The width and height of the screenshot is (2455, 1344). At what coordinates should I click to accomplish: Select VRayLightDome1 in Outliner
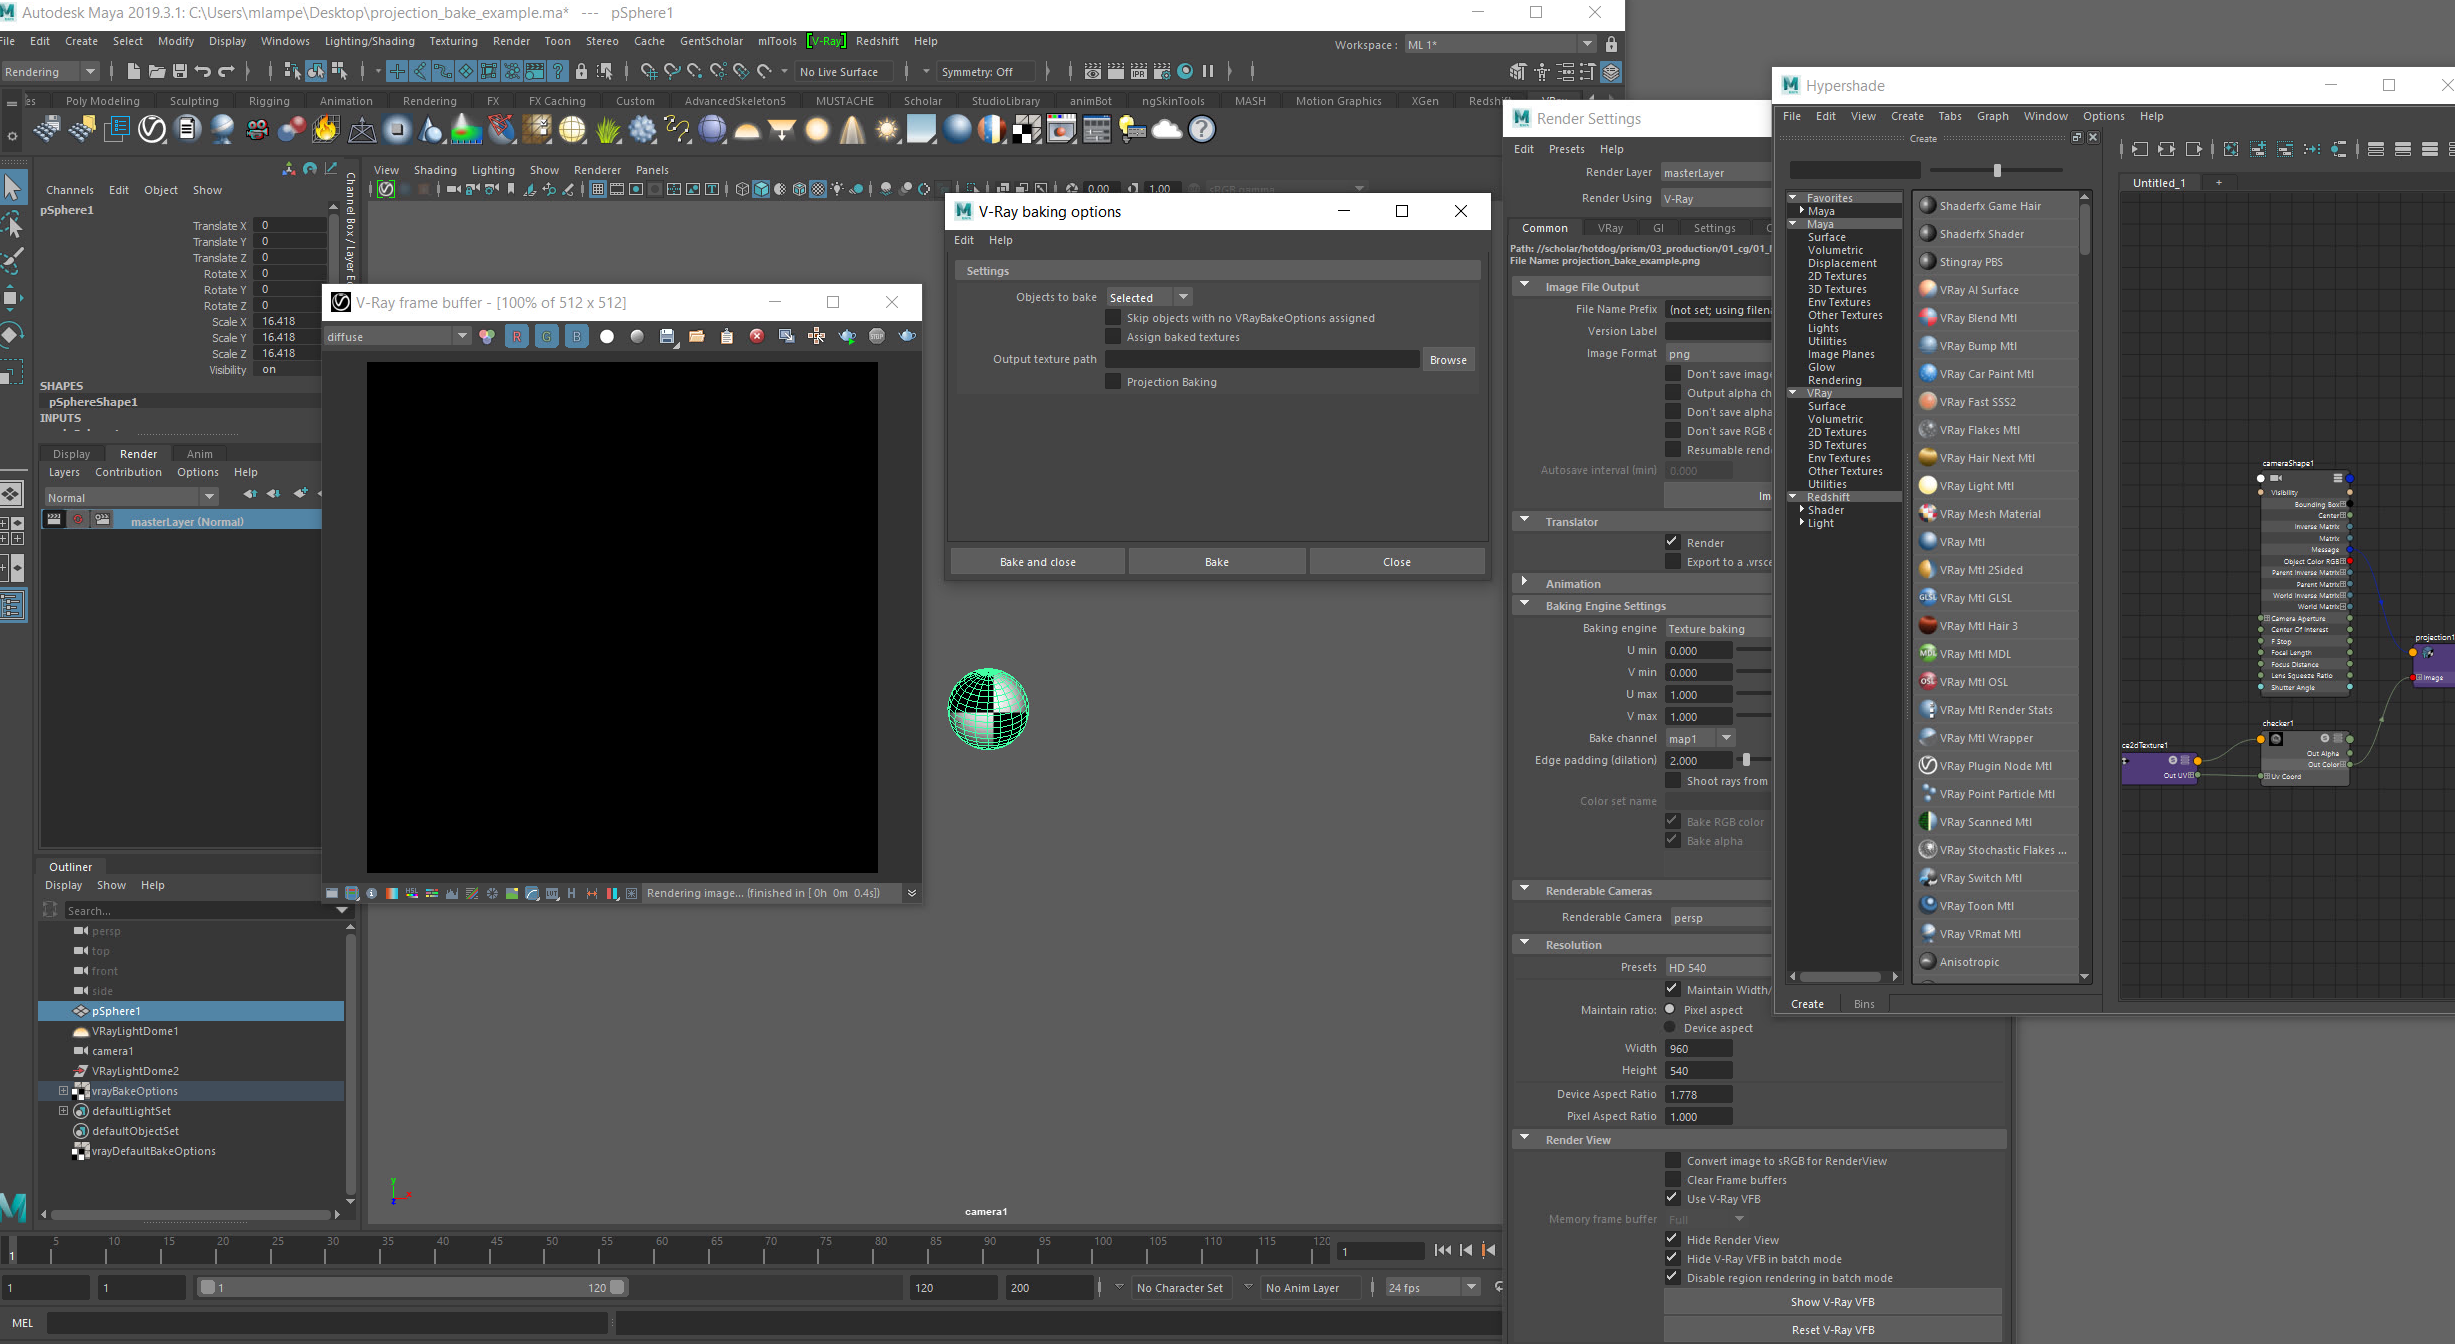[x=135, y=1031]
